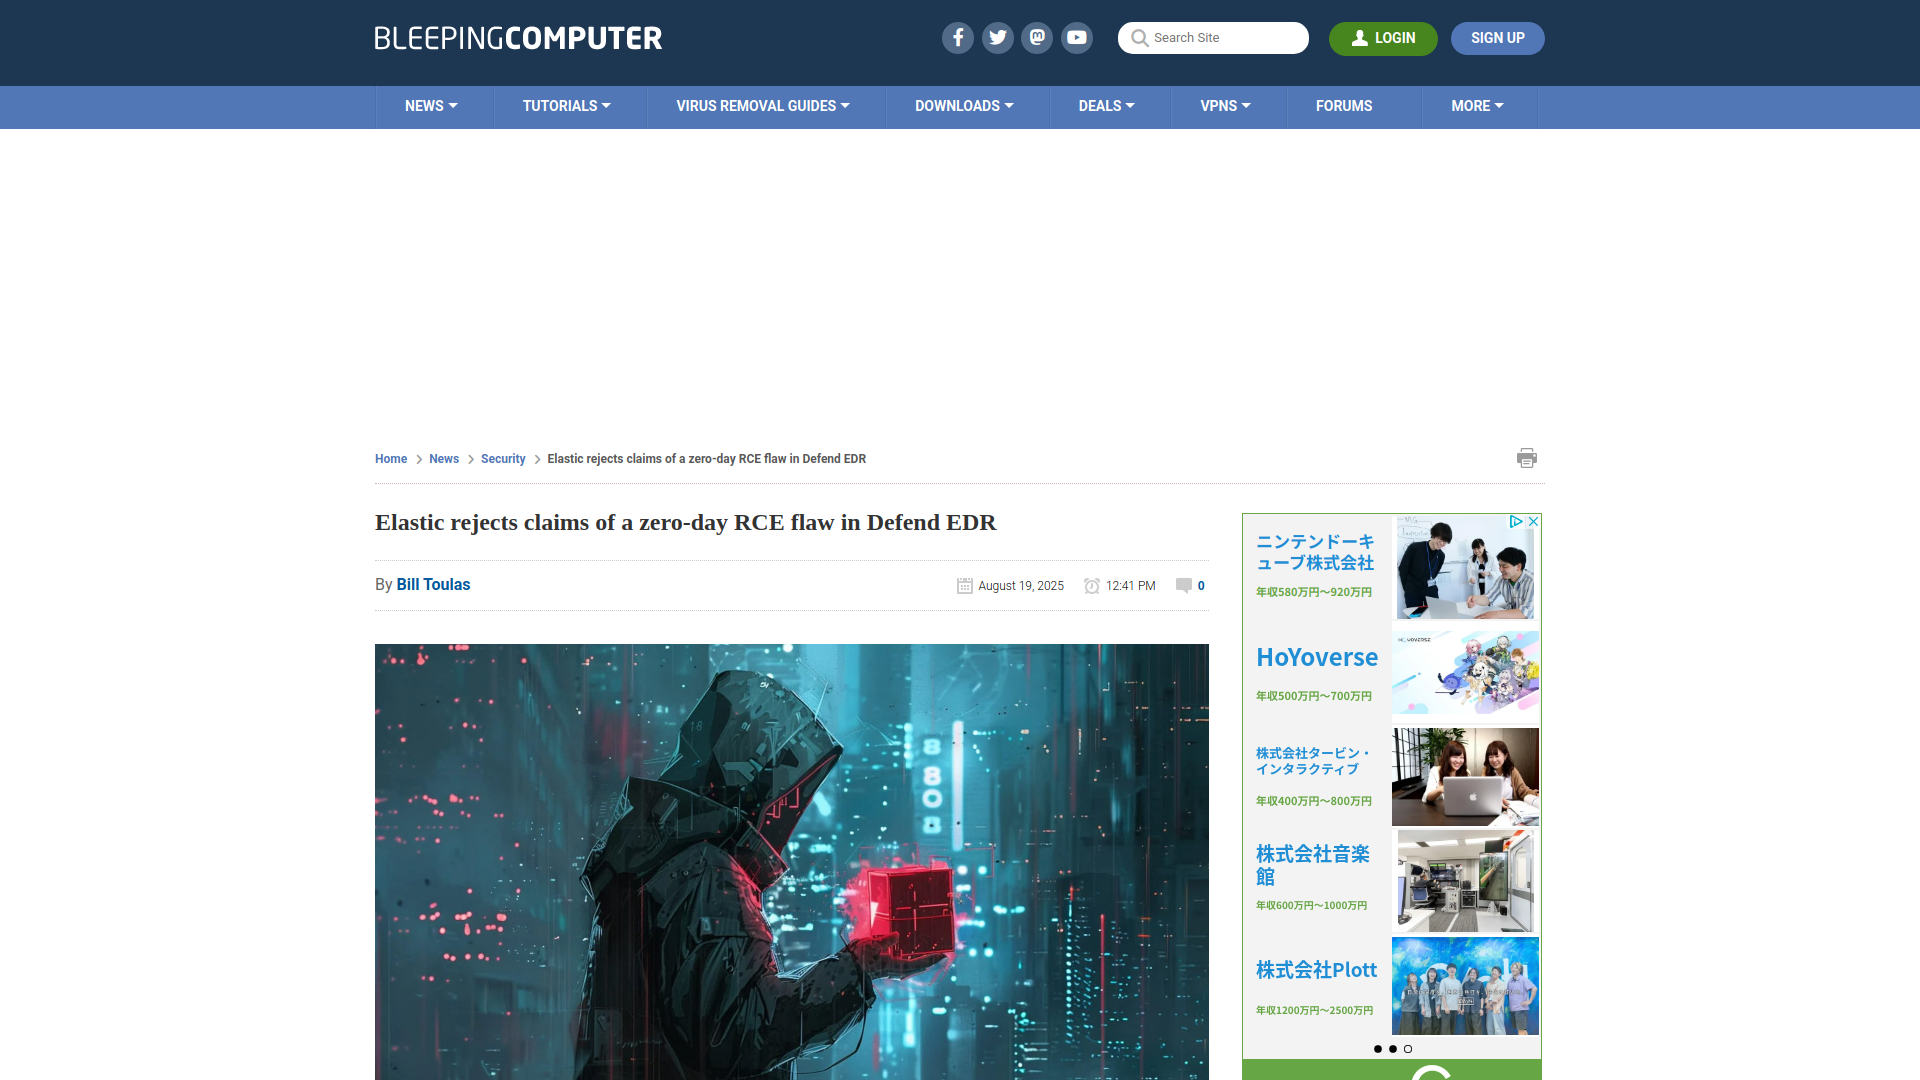The image size is (1920, 1080).
Task: Expand the MORE dropdown menu
Action: coord(1477,106)
